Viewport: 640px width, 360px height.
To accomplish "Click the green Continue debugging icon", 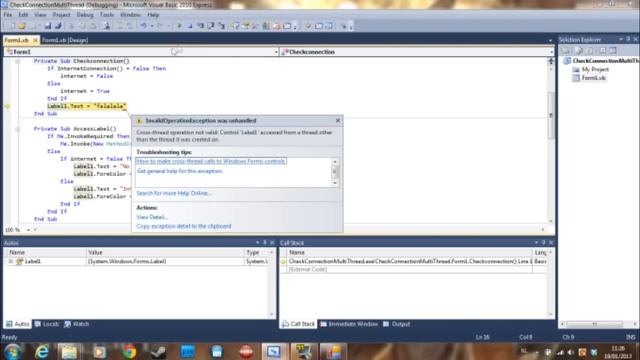I will (x=179, y=26).
